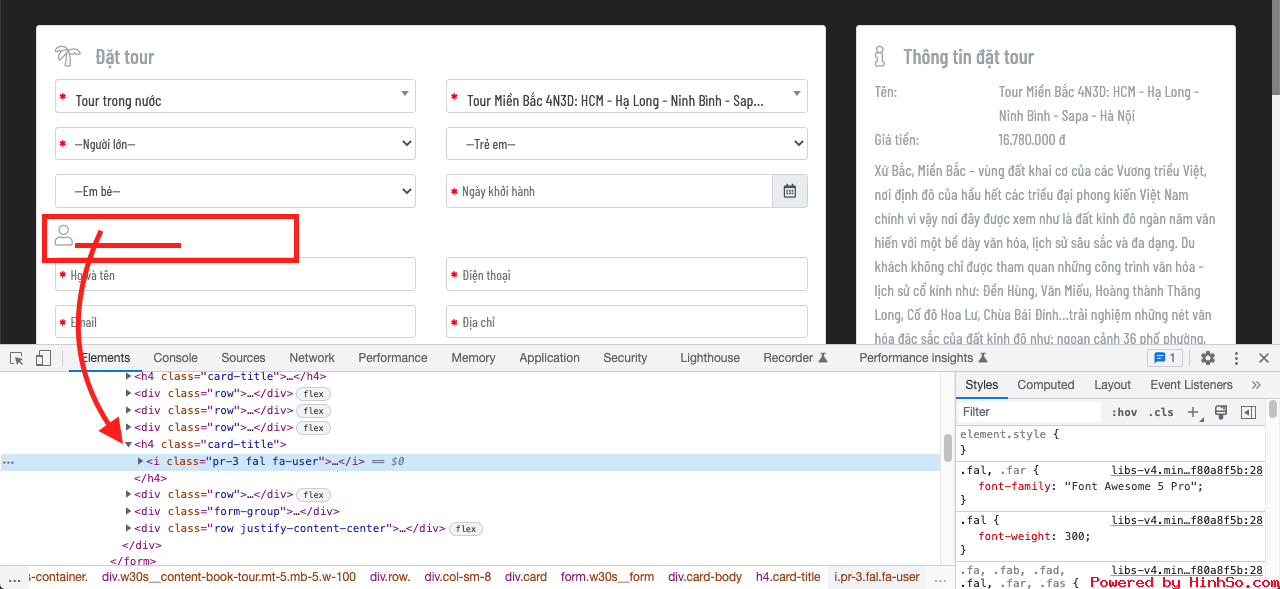The width and height of the screenshot is (1280, 589).
Task: Toggle the :hov element state panel
Action: (1125, 412)
